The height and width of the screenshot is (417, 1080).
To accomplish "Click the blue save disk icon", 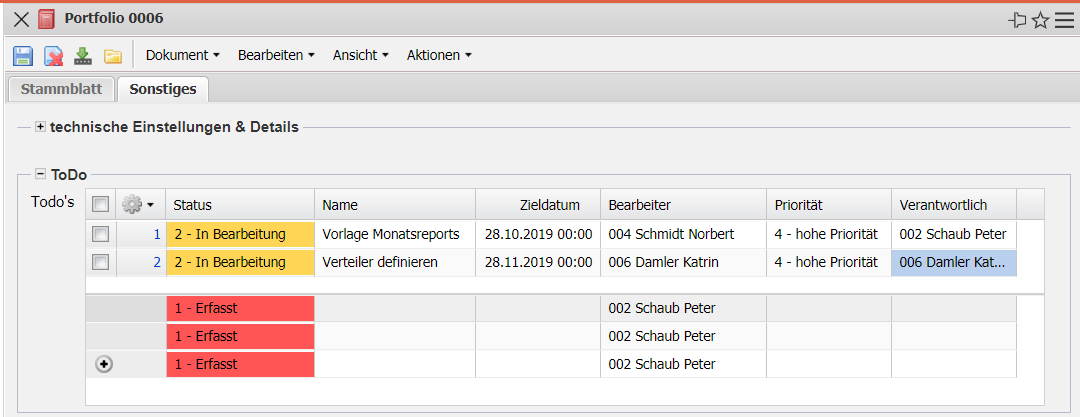I will point(23,56).
